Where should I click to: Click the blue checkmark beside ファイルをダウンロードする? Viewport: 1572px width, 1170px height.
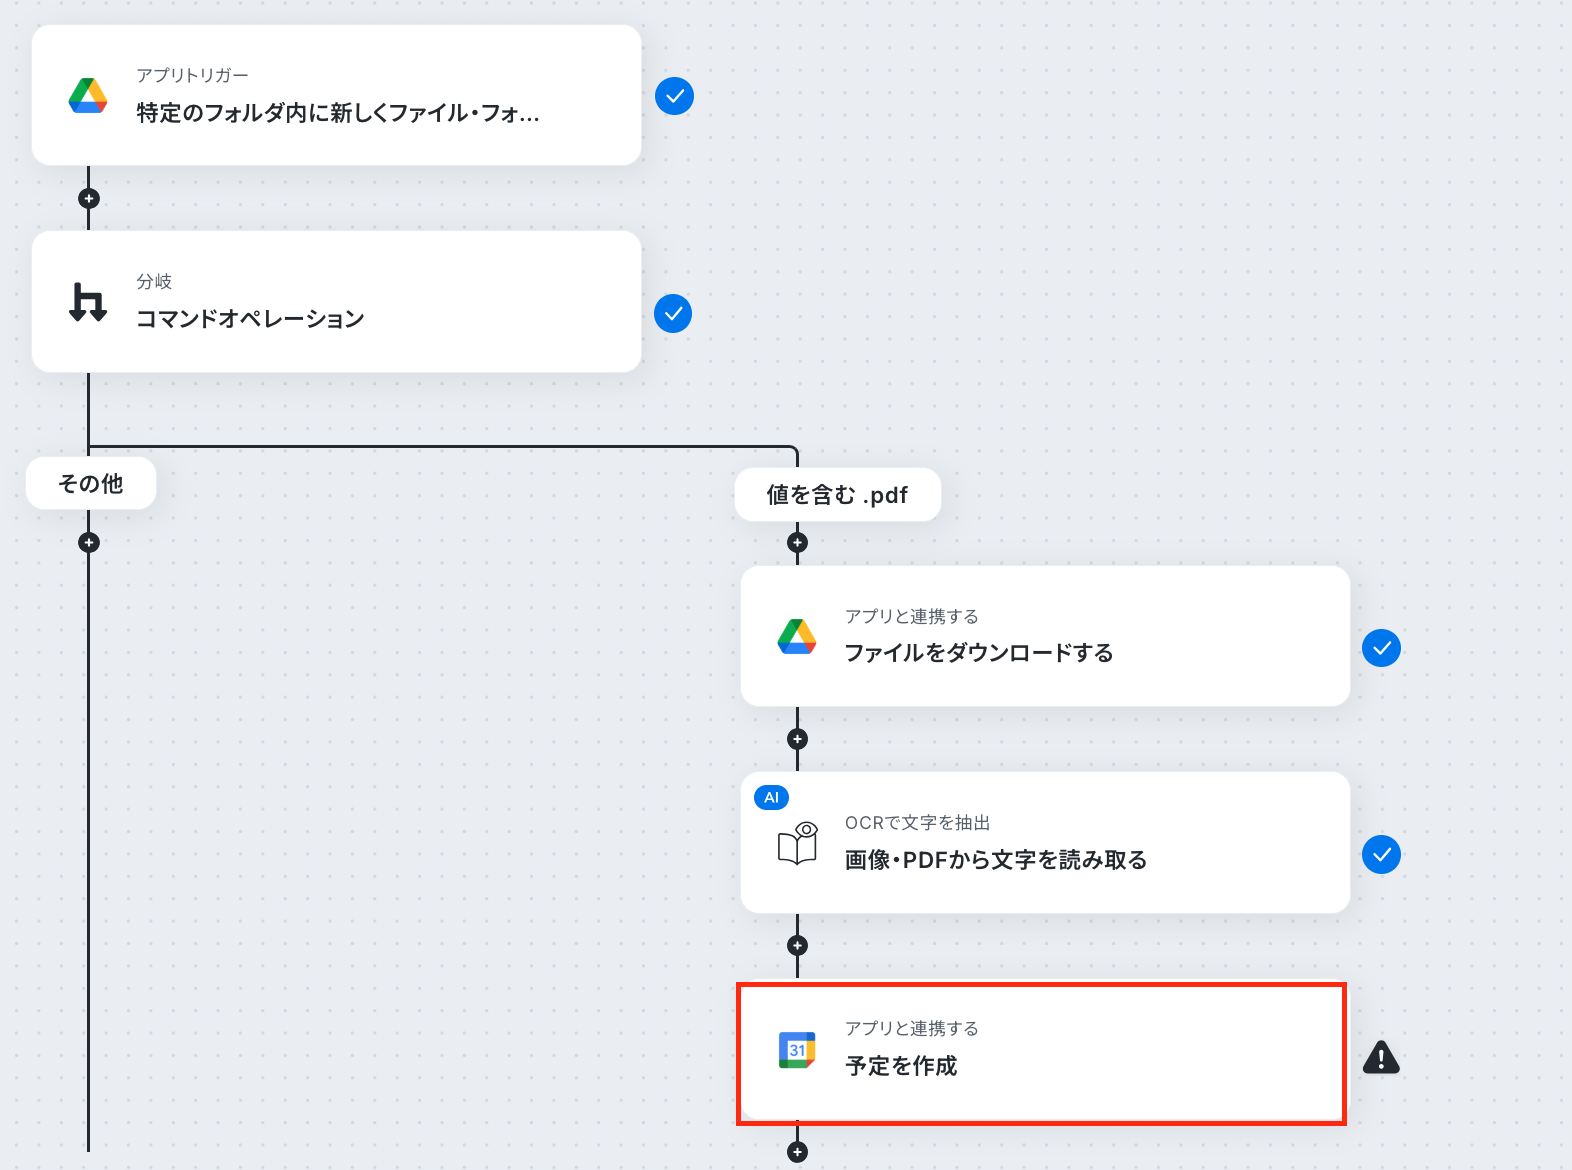tap(1381, 648)
